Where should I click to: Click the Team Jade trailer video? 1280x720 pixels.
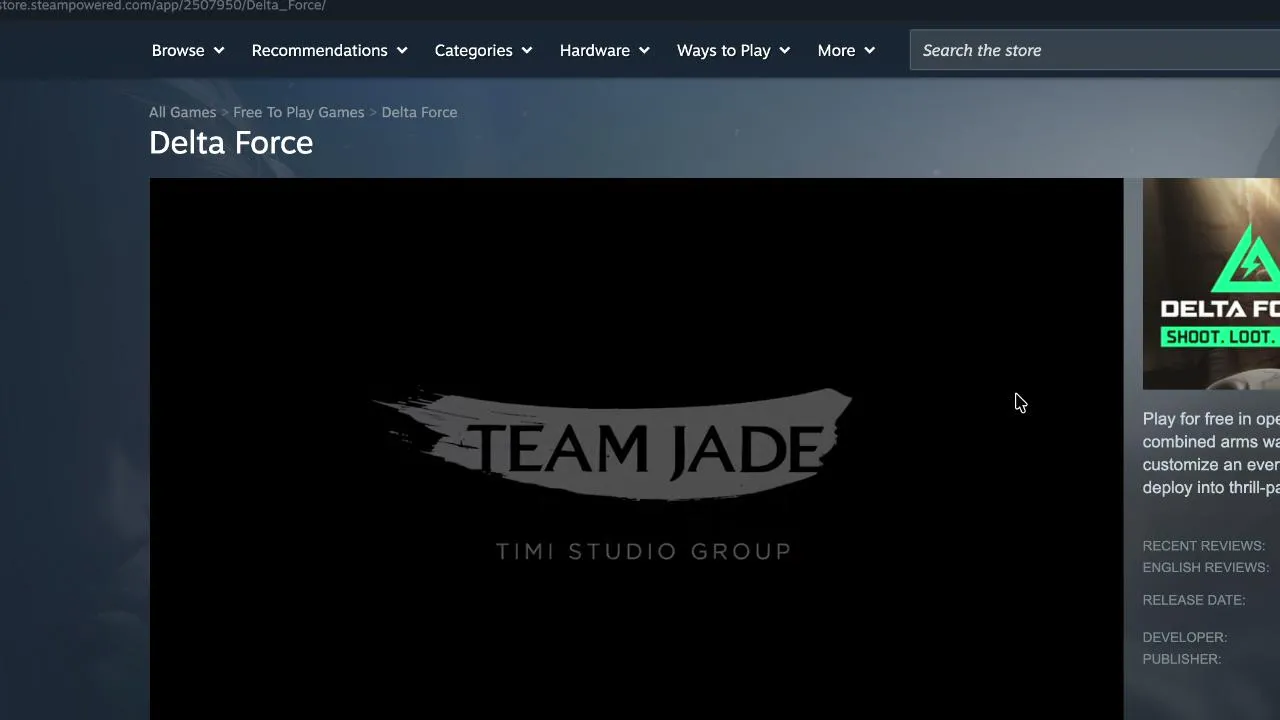tap(636, 449)
